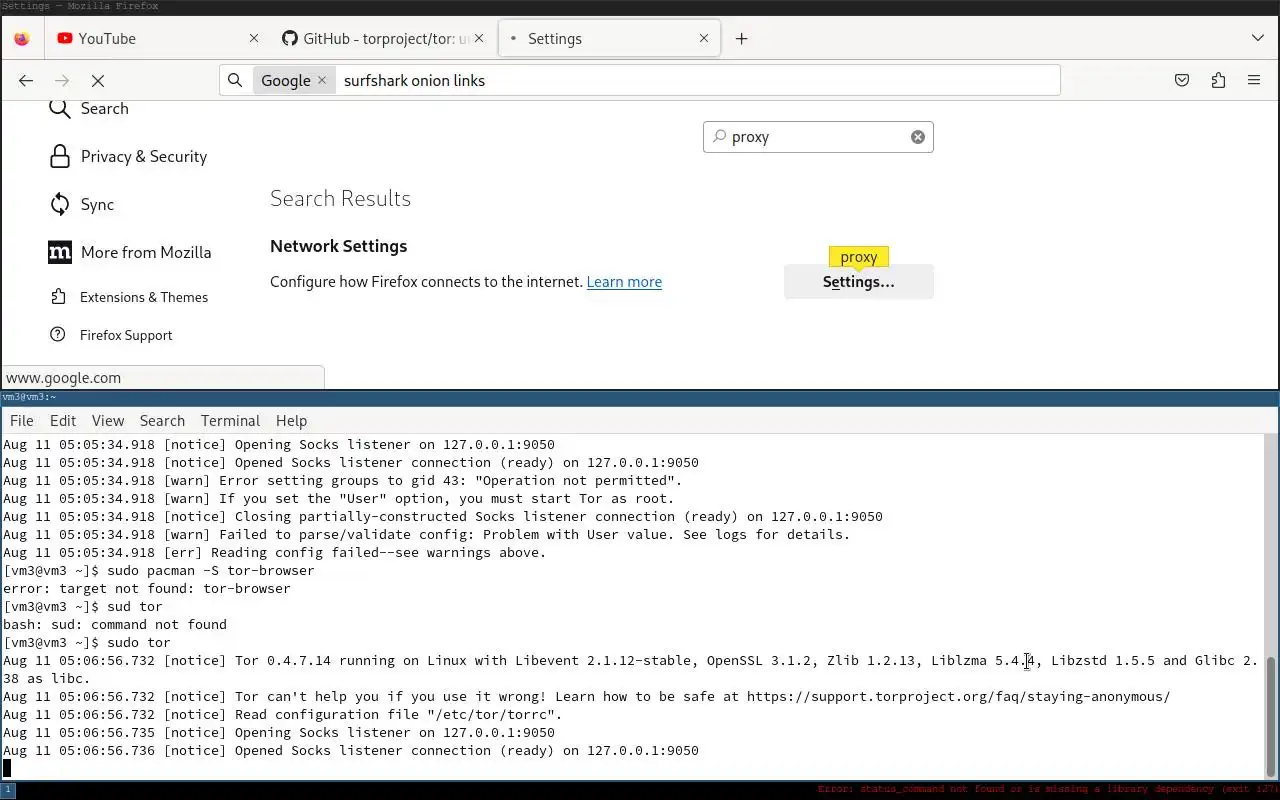Click the Privacy & Security lock icon
Screen dimensions: 1280x800
(60, 157)
